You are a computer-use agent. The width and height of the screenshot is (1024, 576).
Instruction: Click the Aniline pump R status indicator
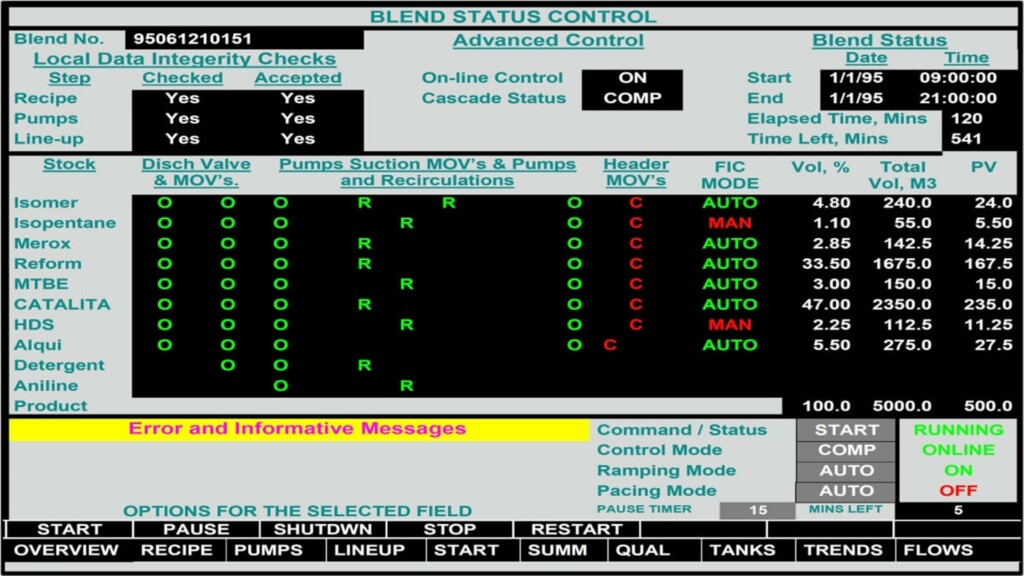[407, 386]
